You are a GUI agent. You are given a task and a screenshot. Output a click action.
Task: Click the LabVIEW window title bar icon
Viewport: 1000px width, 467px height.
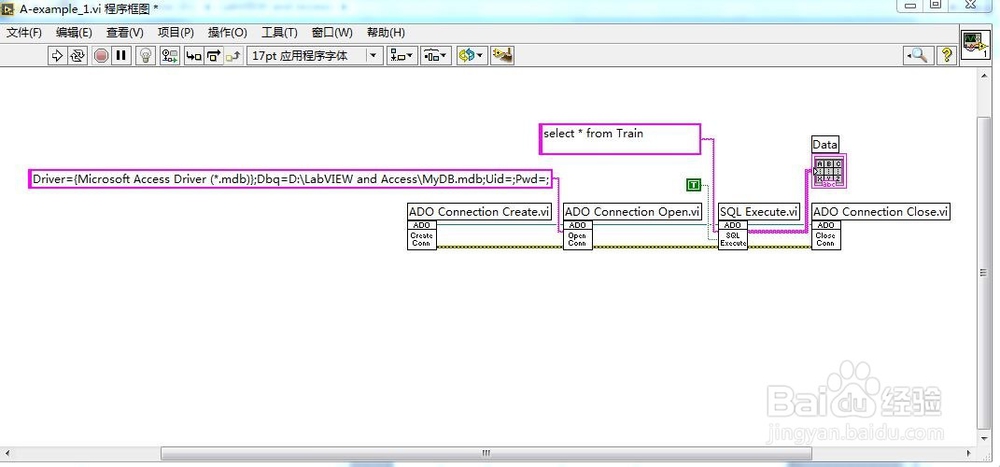pyautogui.click(x=9, y=9)
